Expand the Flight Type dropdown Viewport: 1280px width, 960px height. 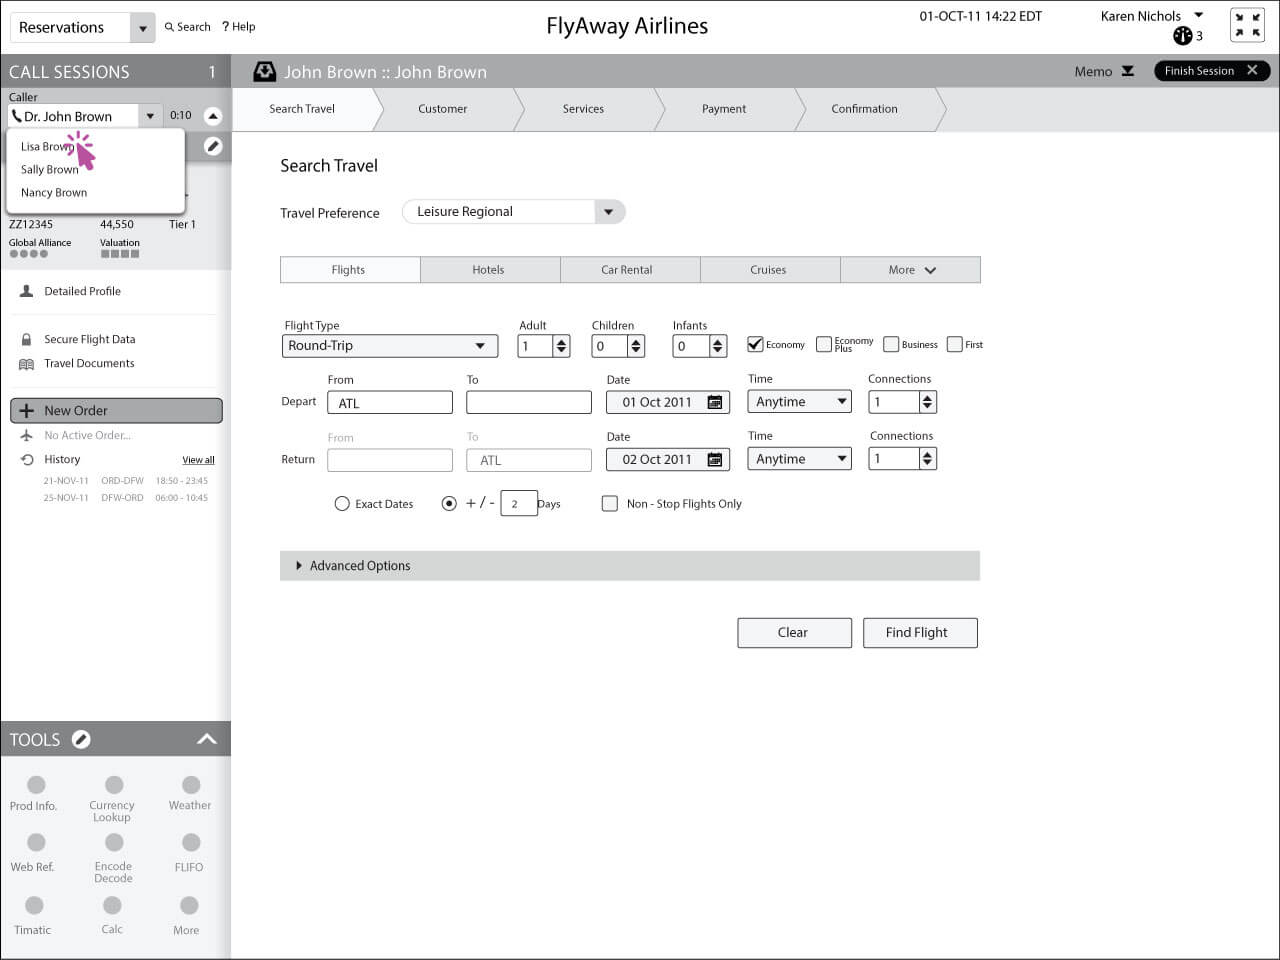[x=480, y=346]
